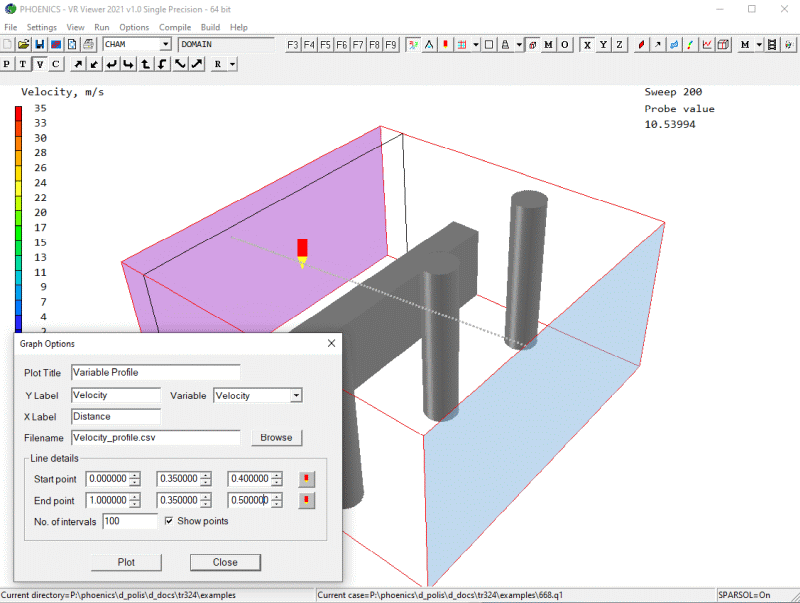Image resolution: width=800 pixels, height=603 pixels.
Task: Click the Open folder toolbar icon
Action: (23, 44)
